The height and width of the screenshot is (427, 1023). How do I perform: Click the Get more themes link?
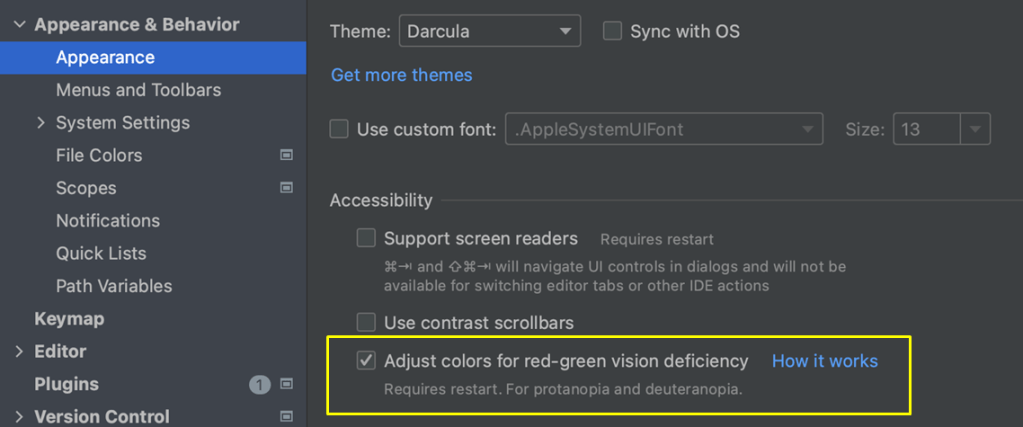pyautogui.click(x=401, y=75)
